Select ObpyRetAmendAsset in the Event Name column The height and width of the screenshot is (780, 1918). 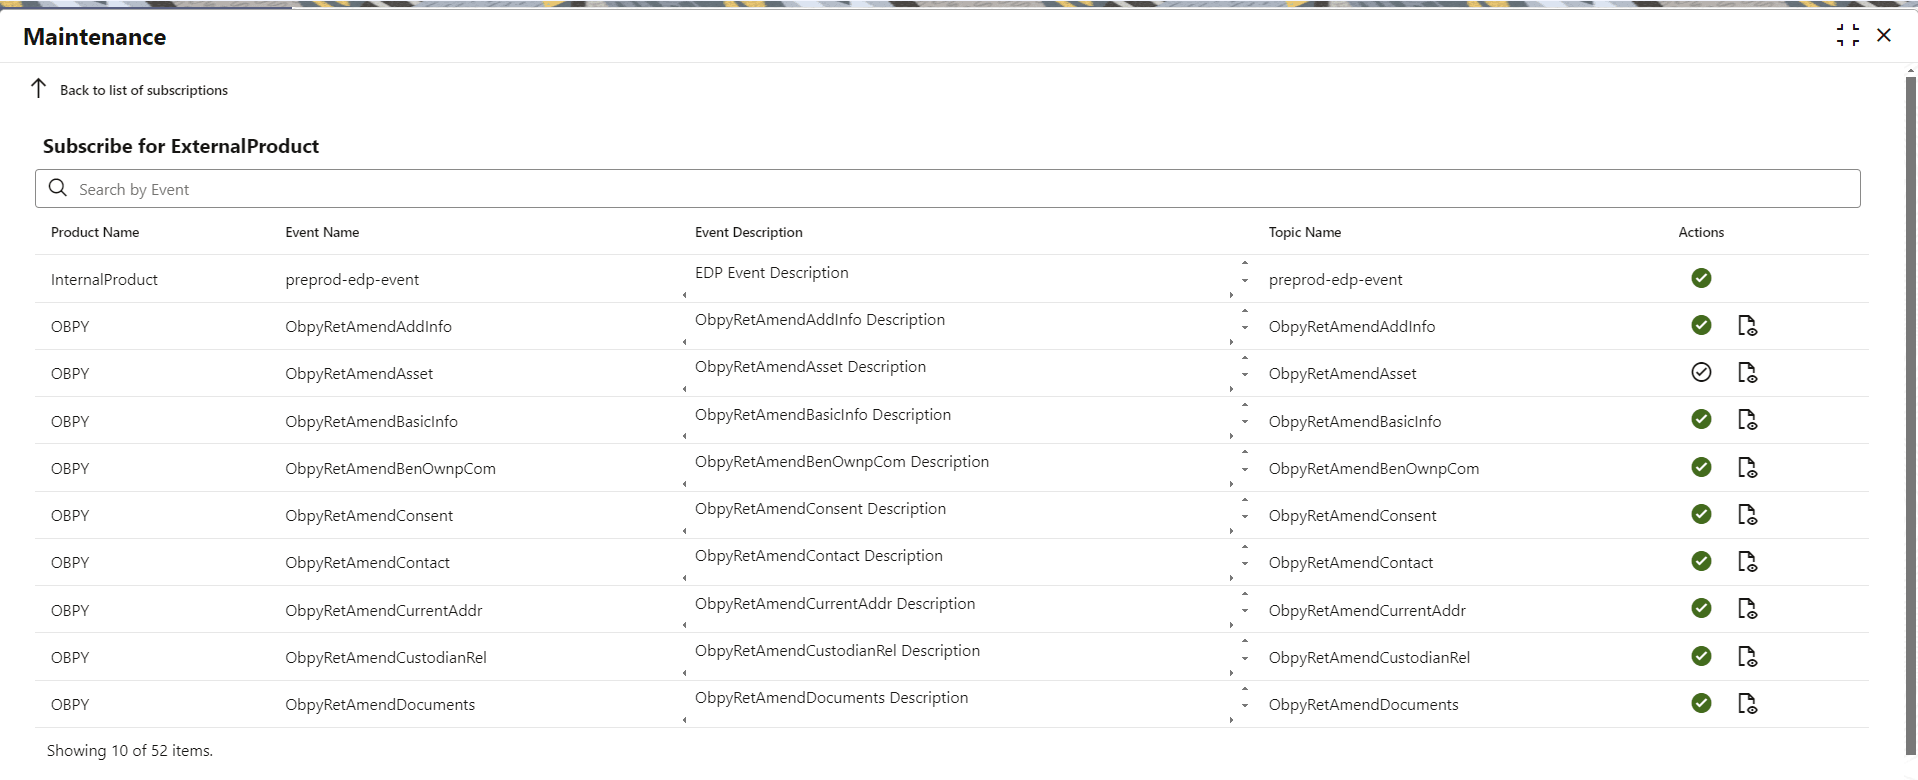pyautogui.click(x=359, y=374)
